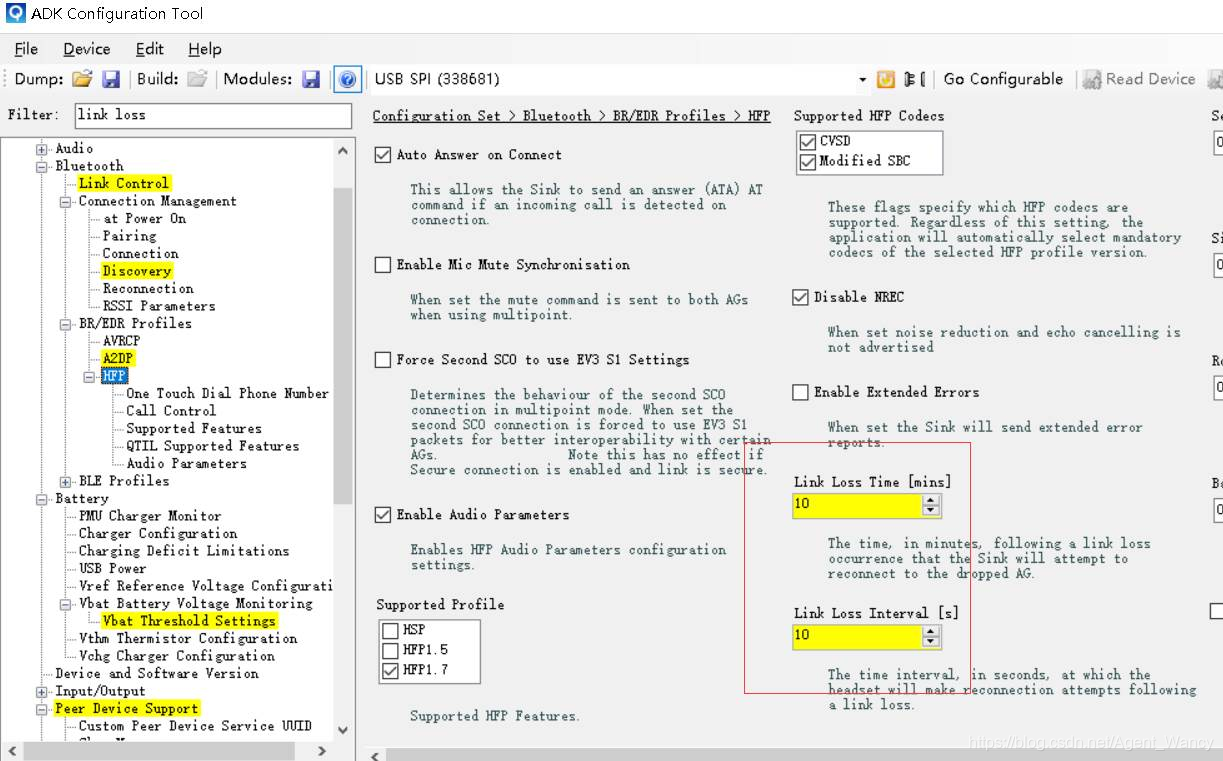Check the HSP supported profile
Screen dimensions: 1223x761
[x=390, y=630]
